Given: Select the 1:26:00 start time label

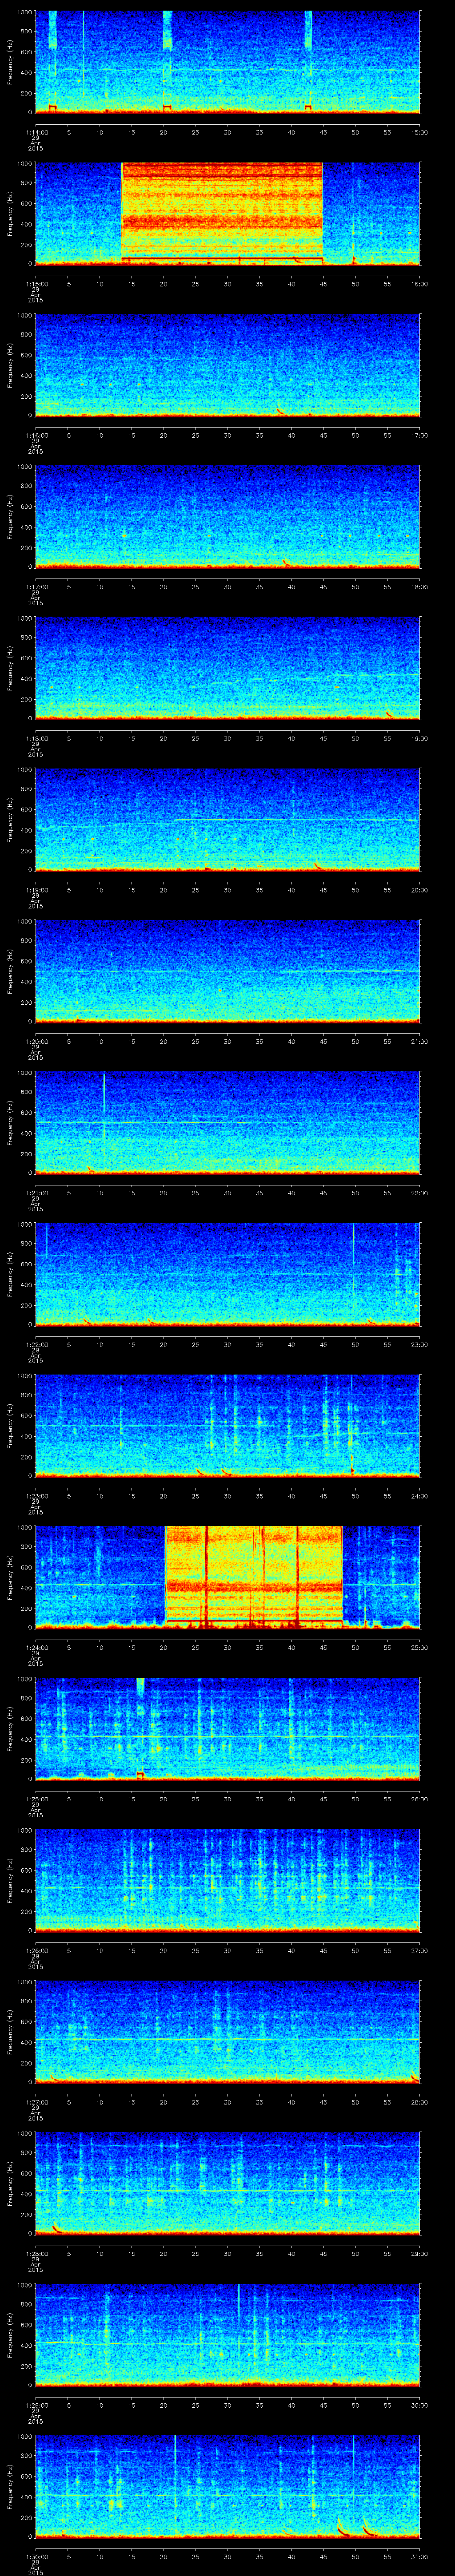Looking at the screenshot, I should [x=36, y=1950].
